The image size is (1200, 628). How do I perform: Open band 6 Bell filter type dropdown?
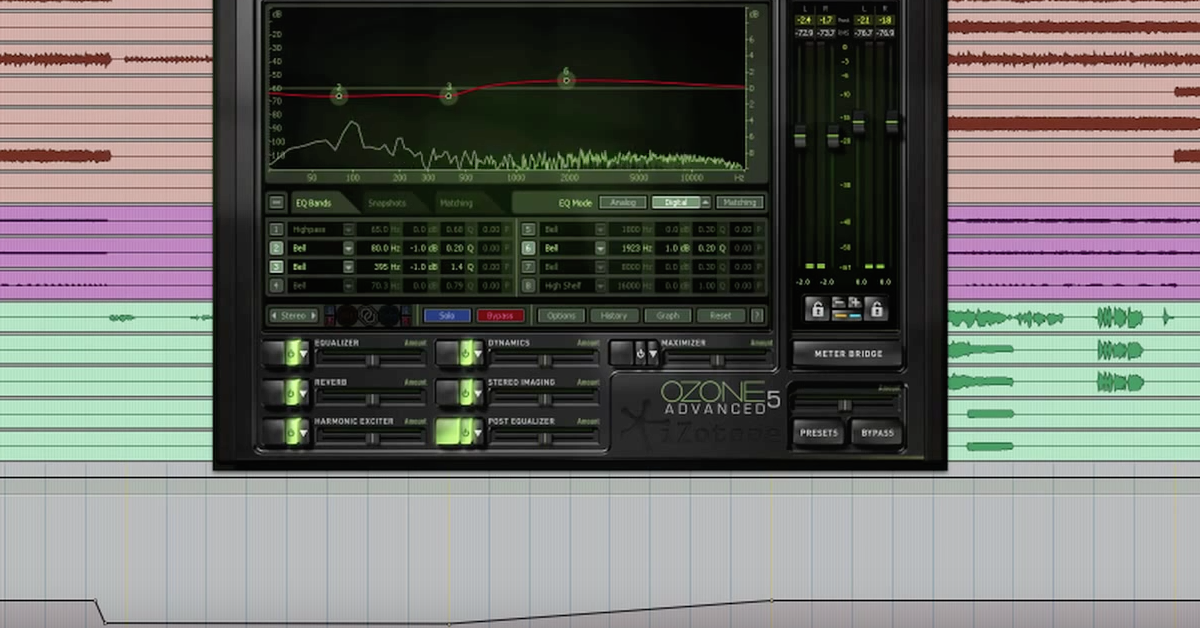[x=600, y=248]
